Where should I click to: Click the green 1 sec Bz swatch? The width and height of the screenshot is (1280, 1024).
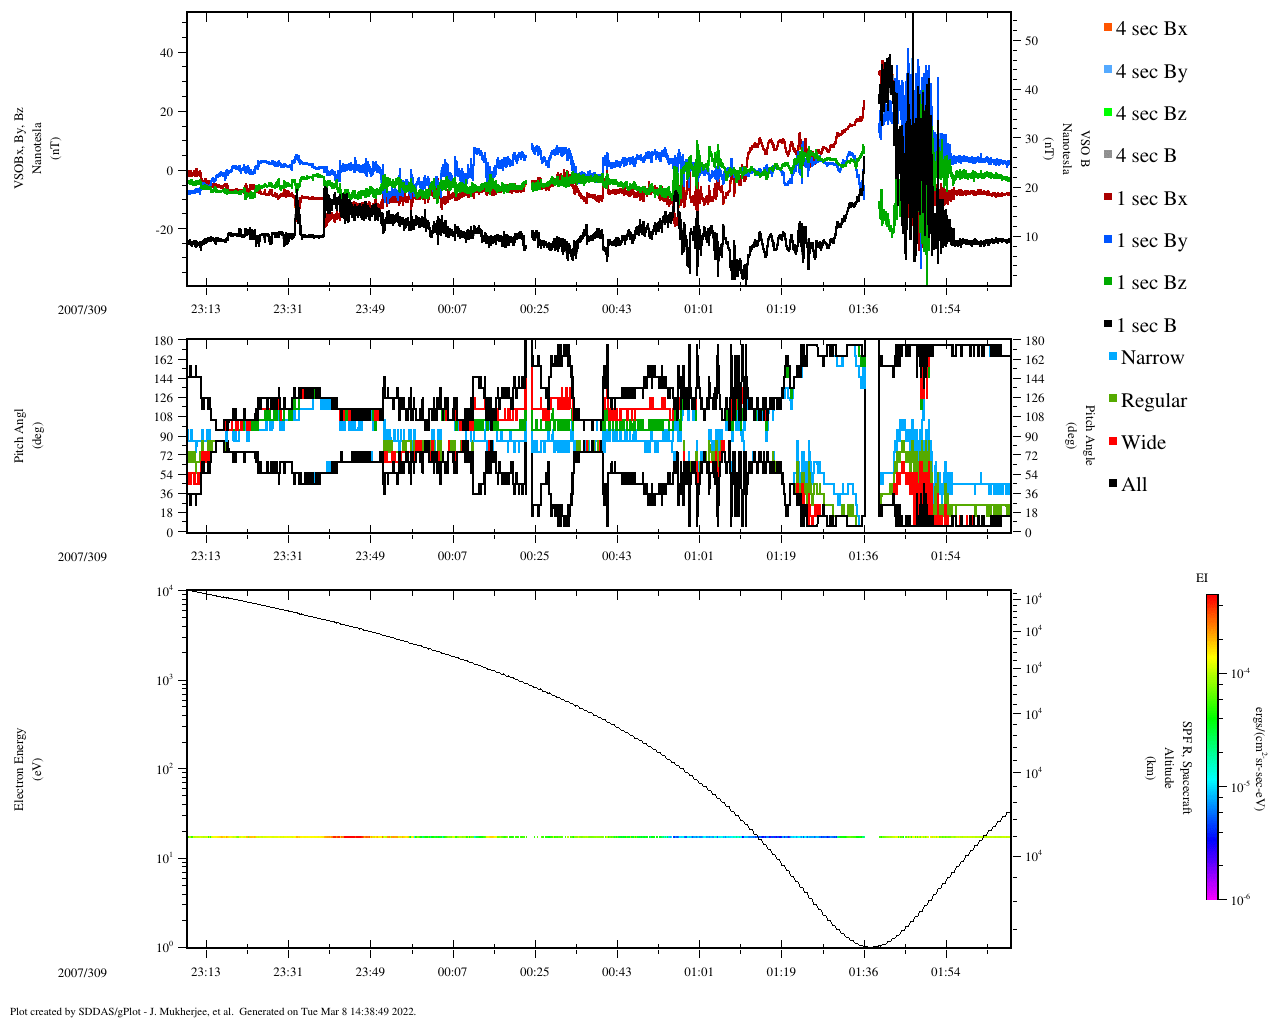pyautogui.click(x=1107, y=281)
